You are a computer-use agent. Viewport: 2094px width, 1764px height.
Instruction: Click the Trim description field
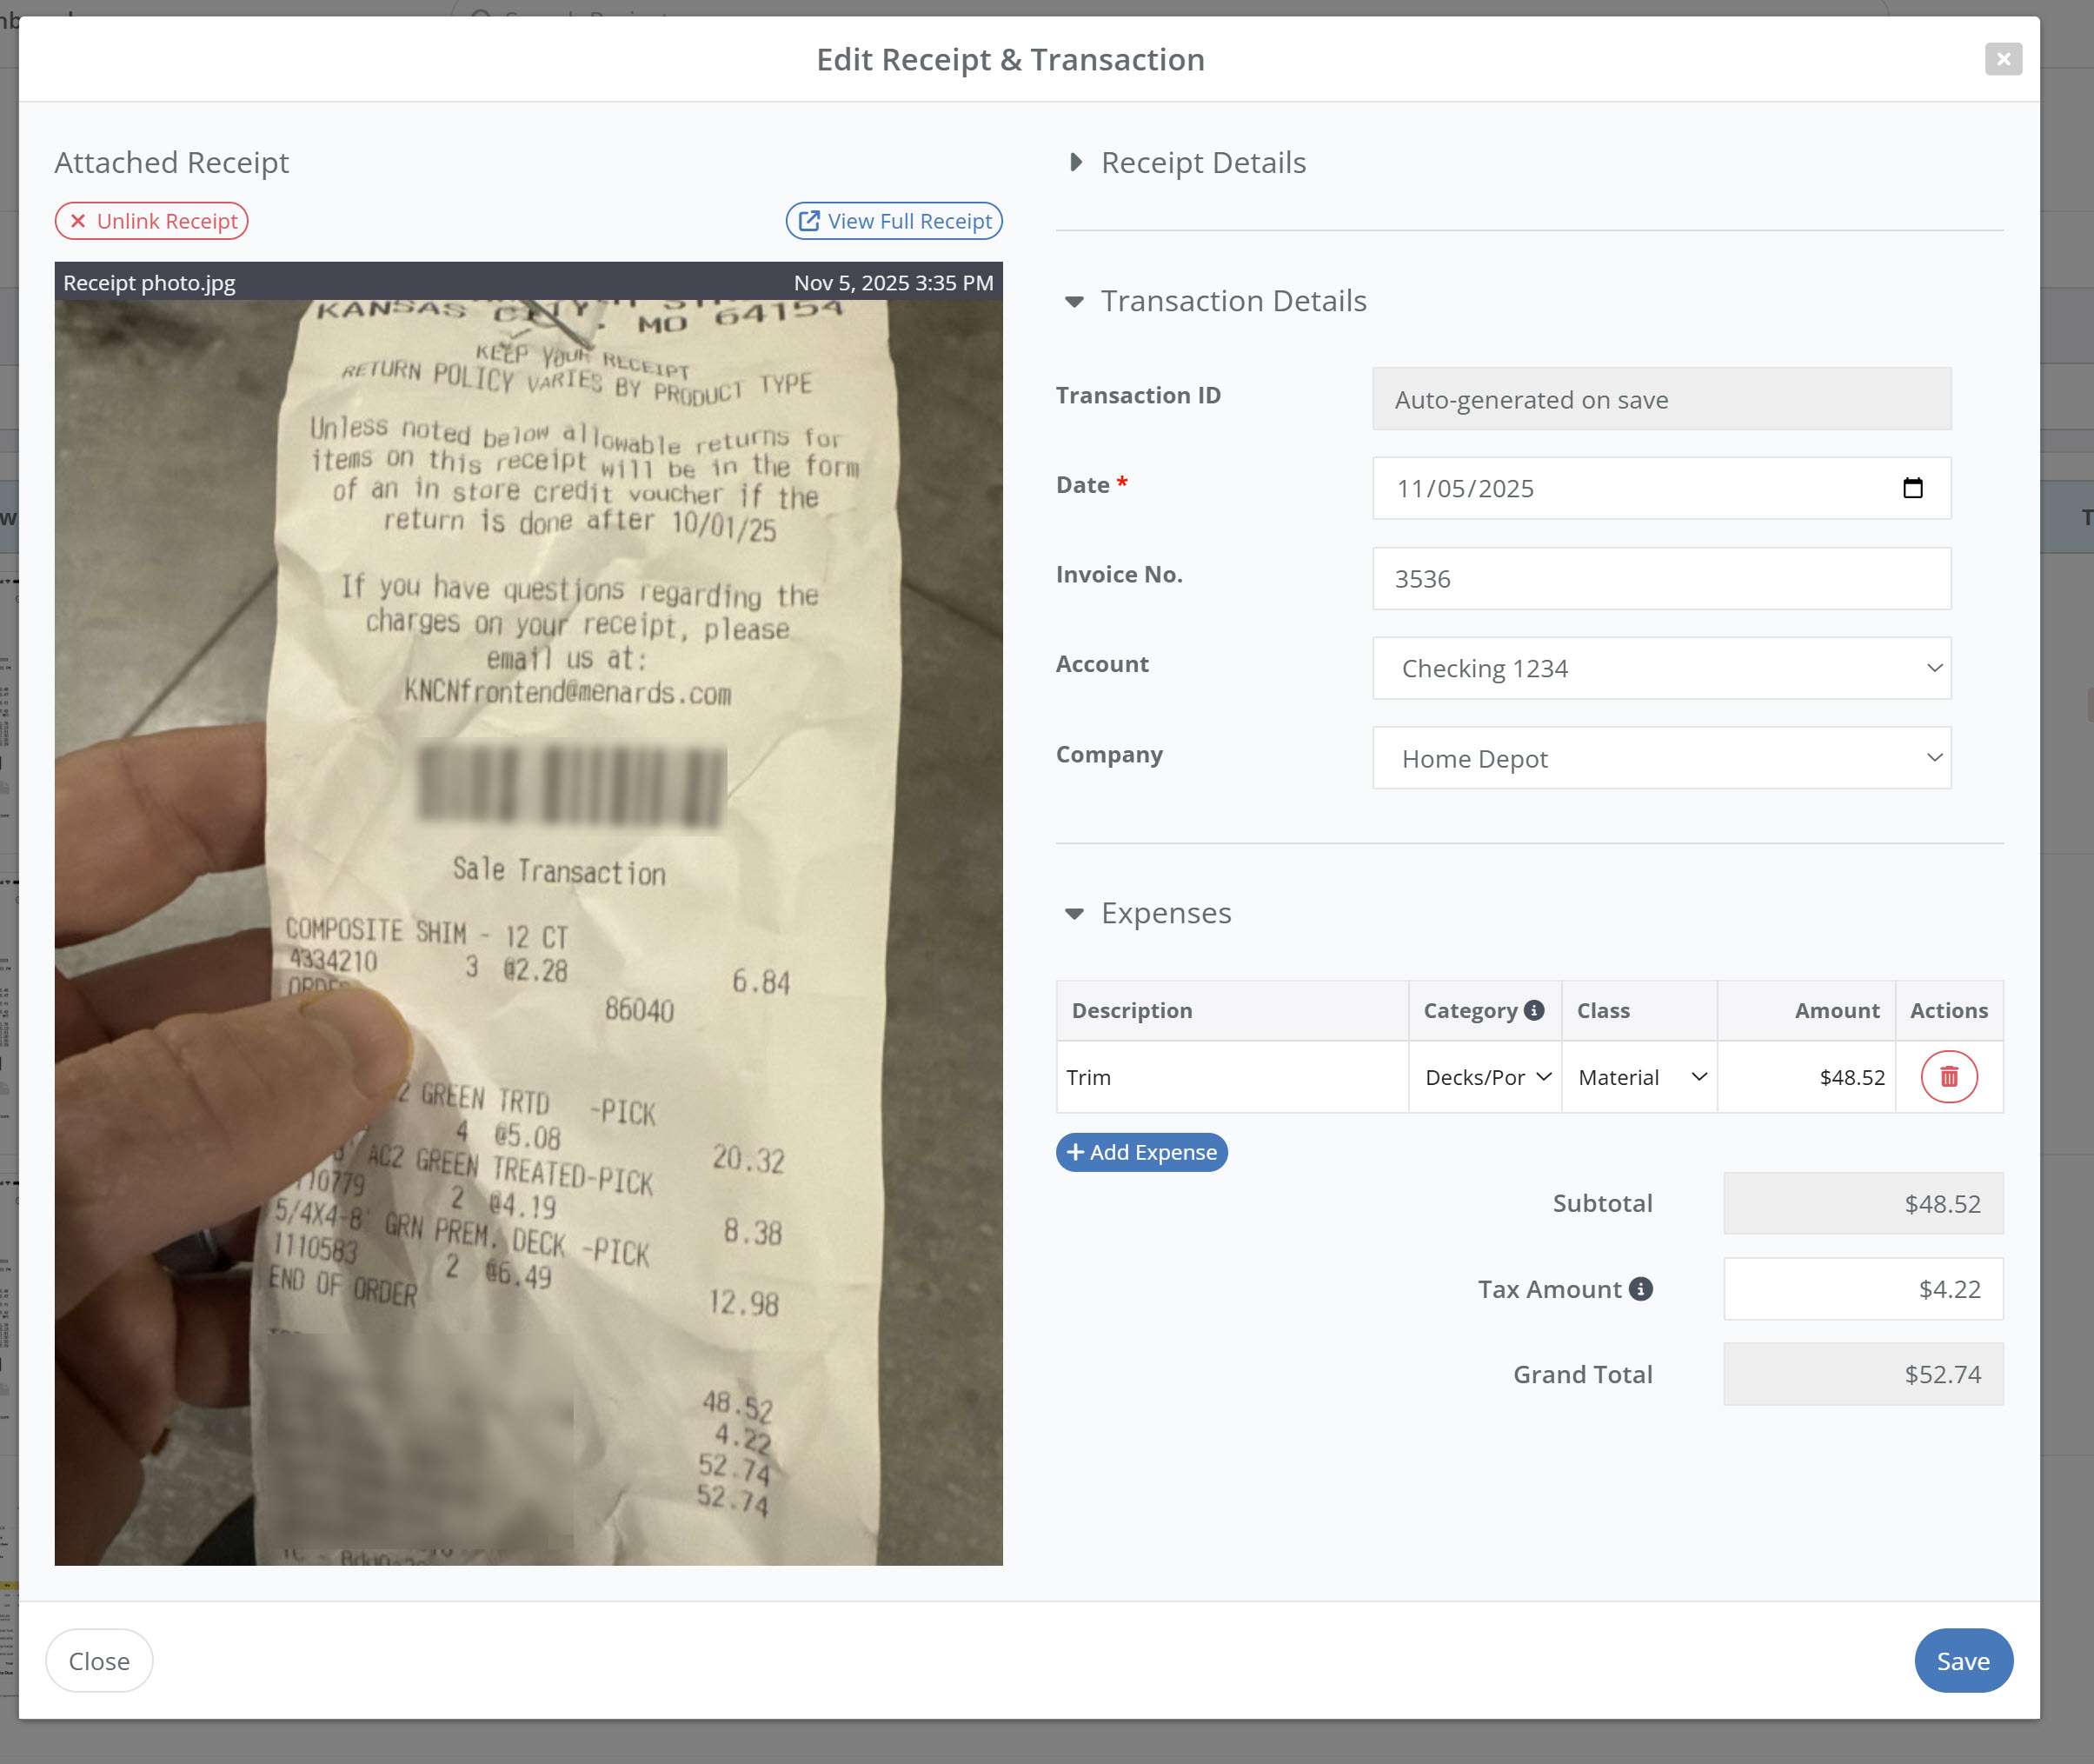coord(1232,1077)
